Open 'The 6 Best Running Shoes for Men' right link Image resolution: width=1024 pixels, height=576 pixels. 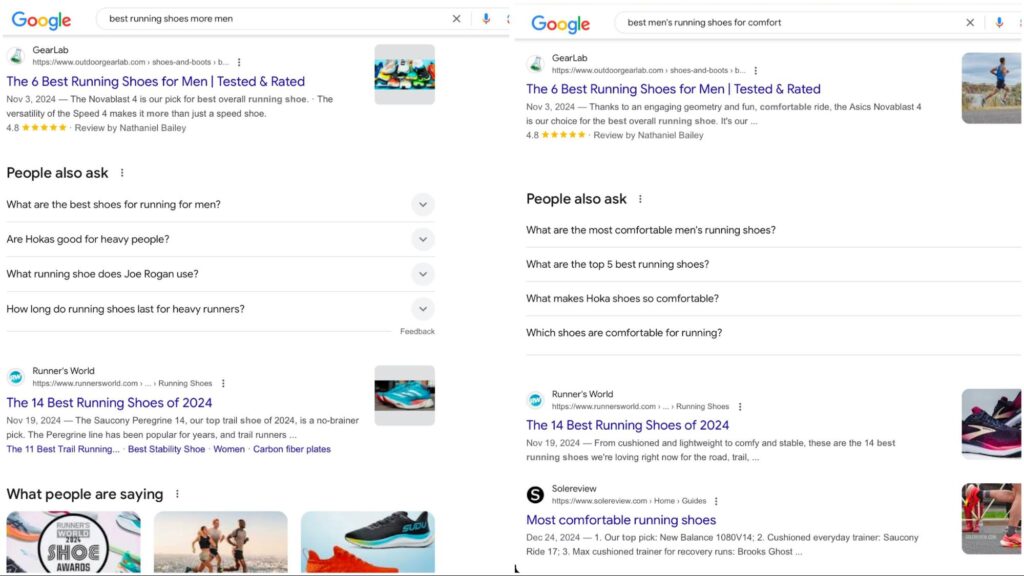pos(673,89)
